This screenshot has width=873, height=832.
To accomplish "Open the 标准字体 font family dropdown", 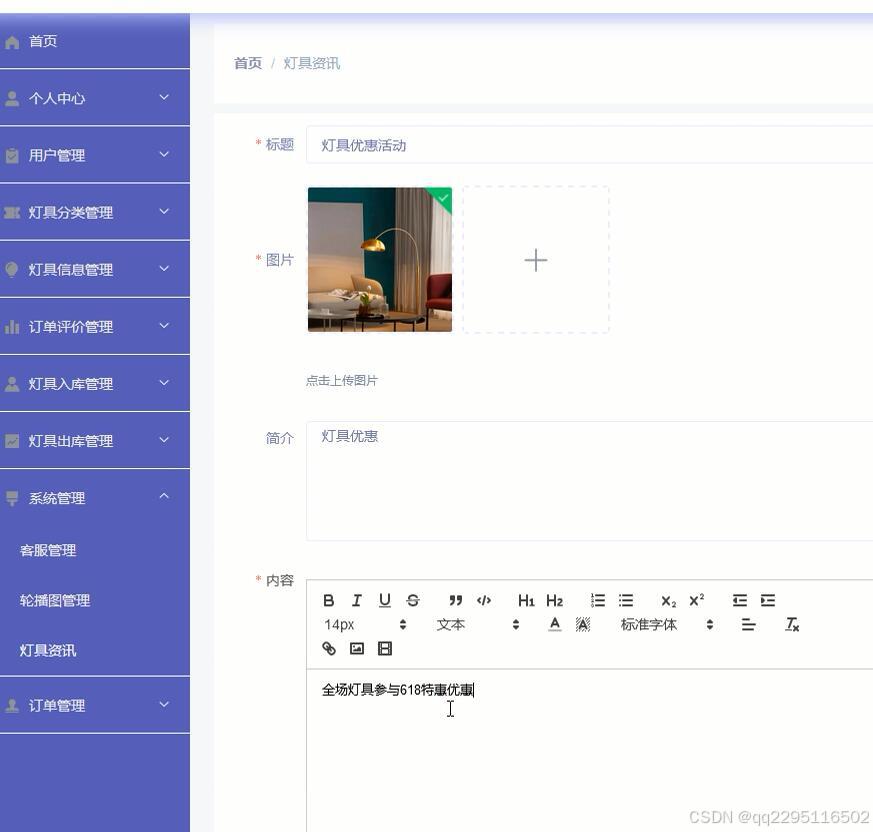I will 666,624.
